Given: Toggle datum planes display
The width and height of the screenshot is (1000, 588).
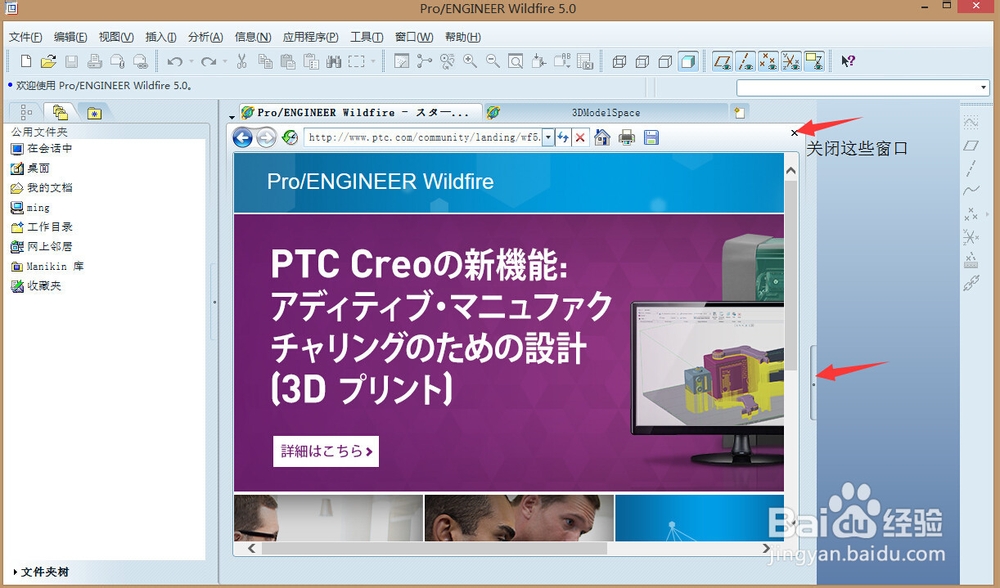Looking at the screenshot, I should click(723, 61).
